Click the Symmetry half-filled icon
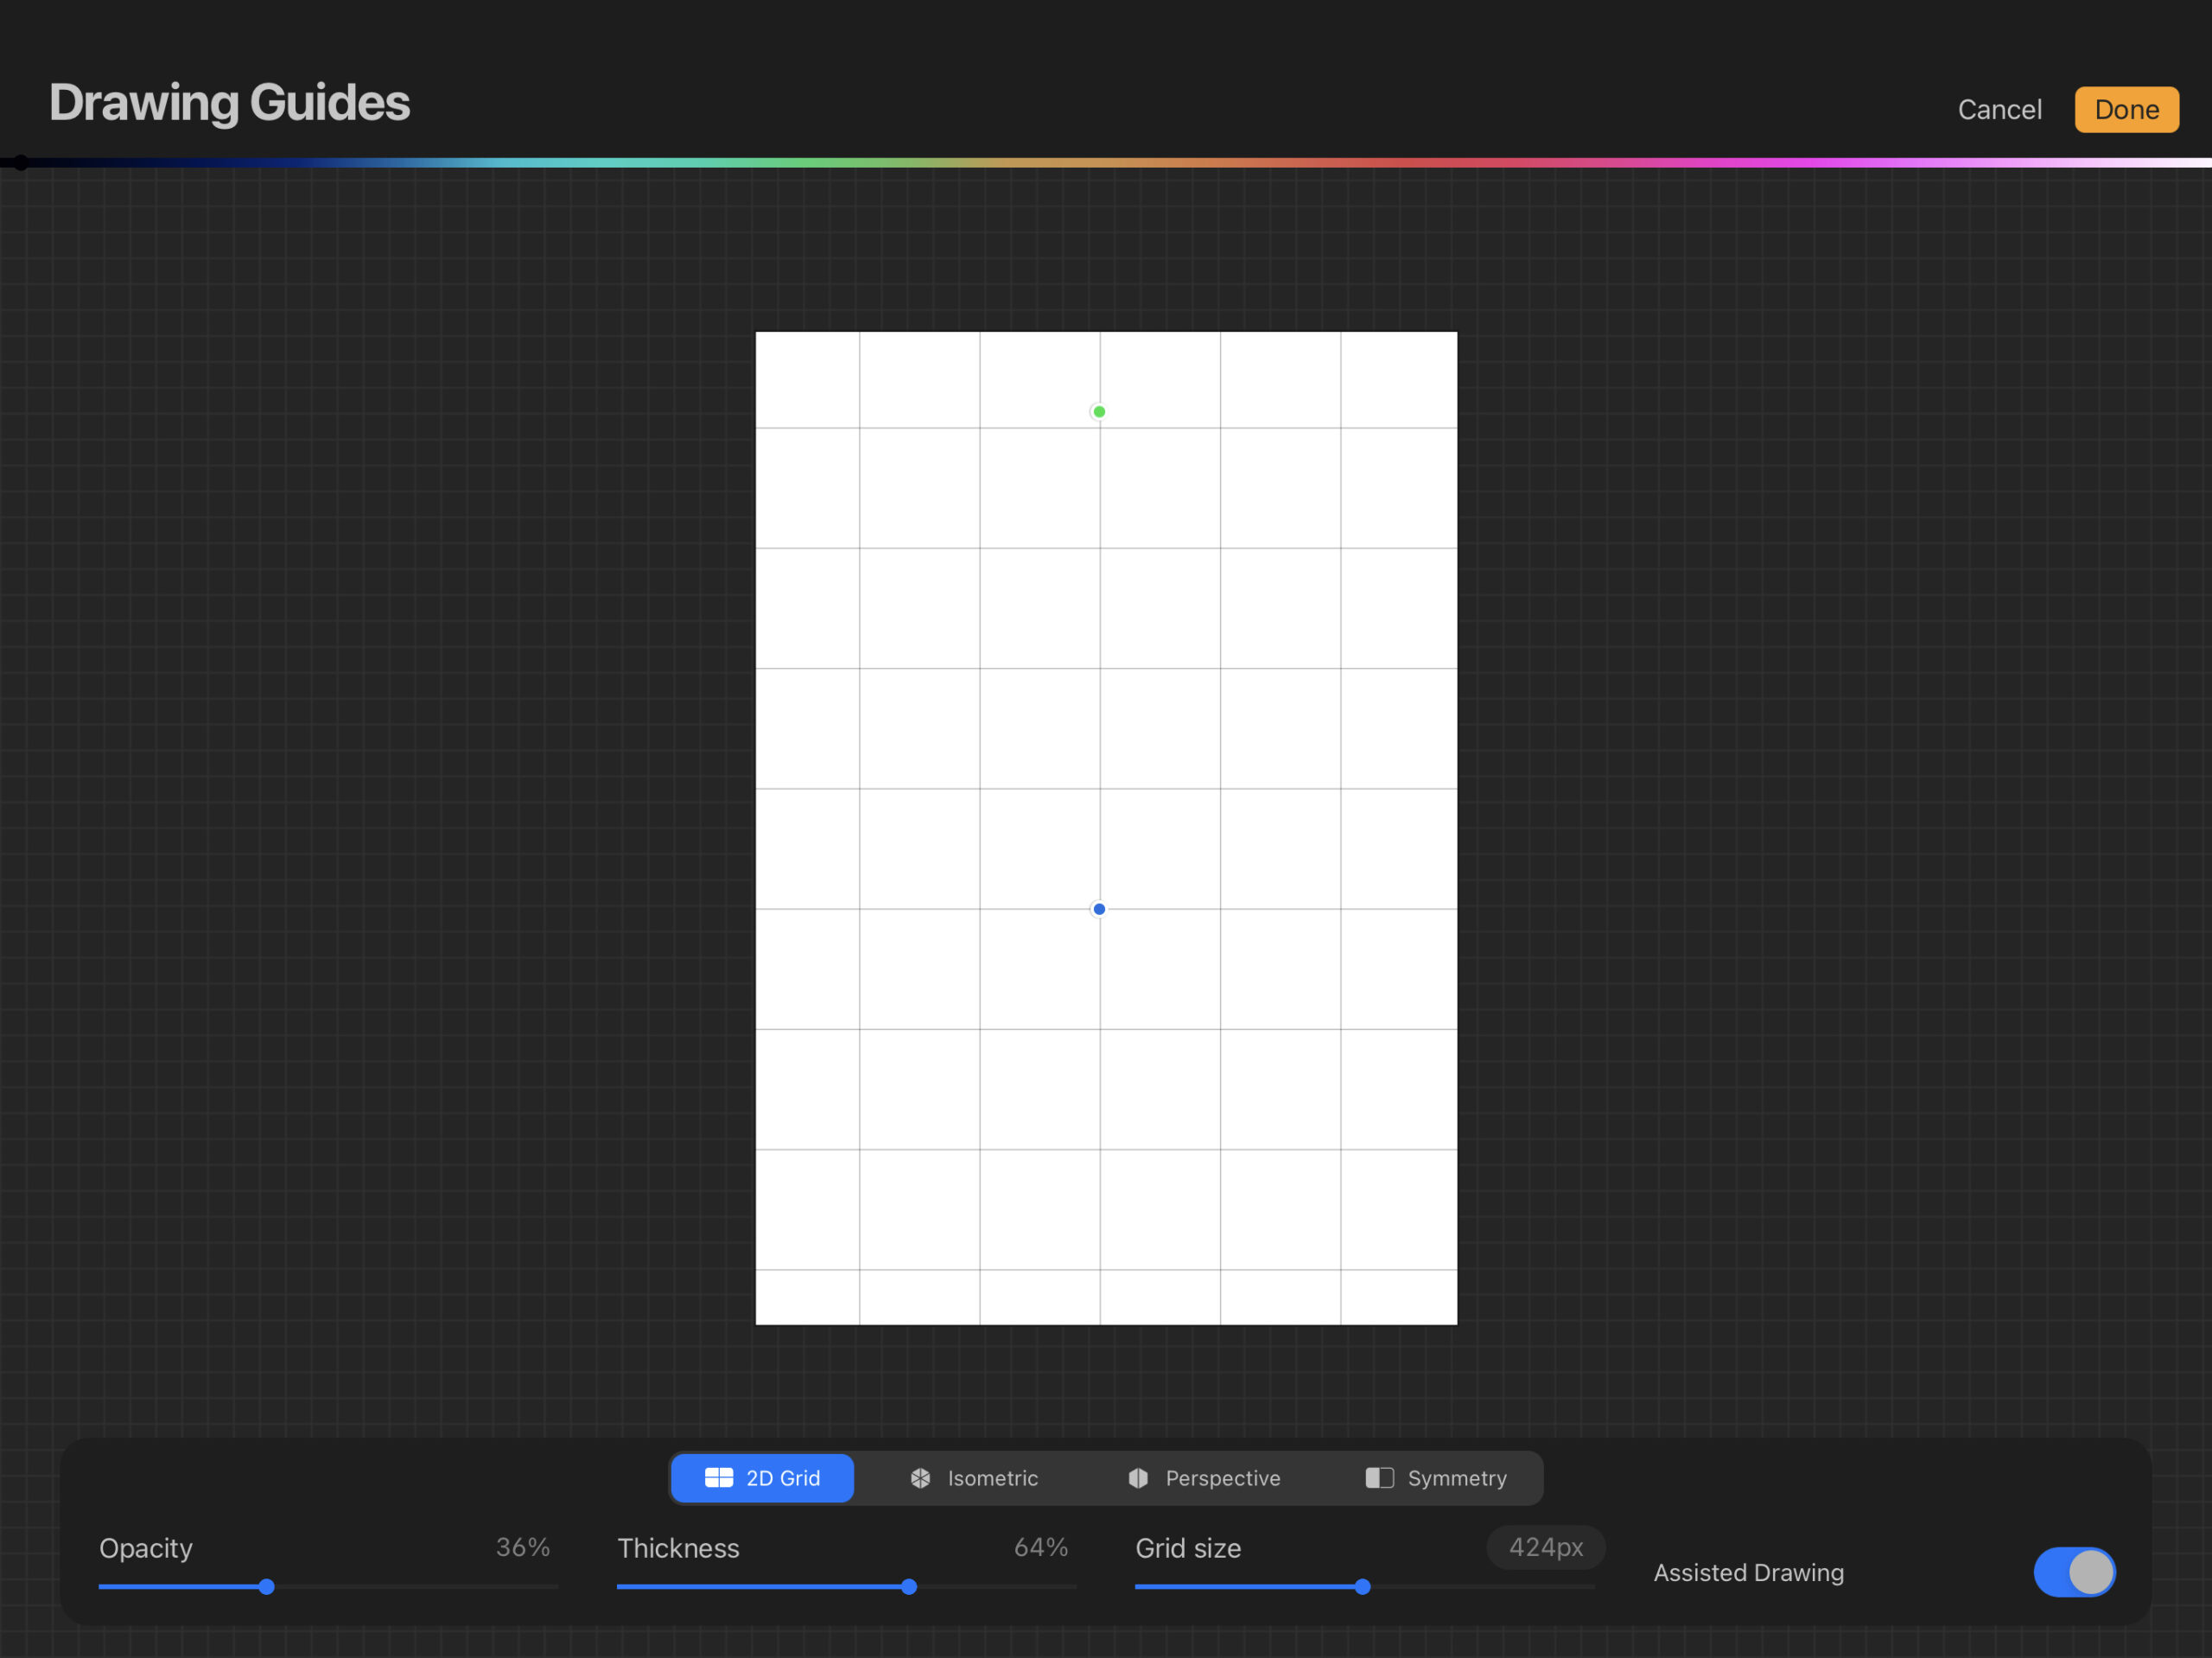The image size is (2212, 1658). 1379,1478
